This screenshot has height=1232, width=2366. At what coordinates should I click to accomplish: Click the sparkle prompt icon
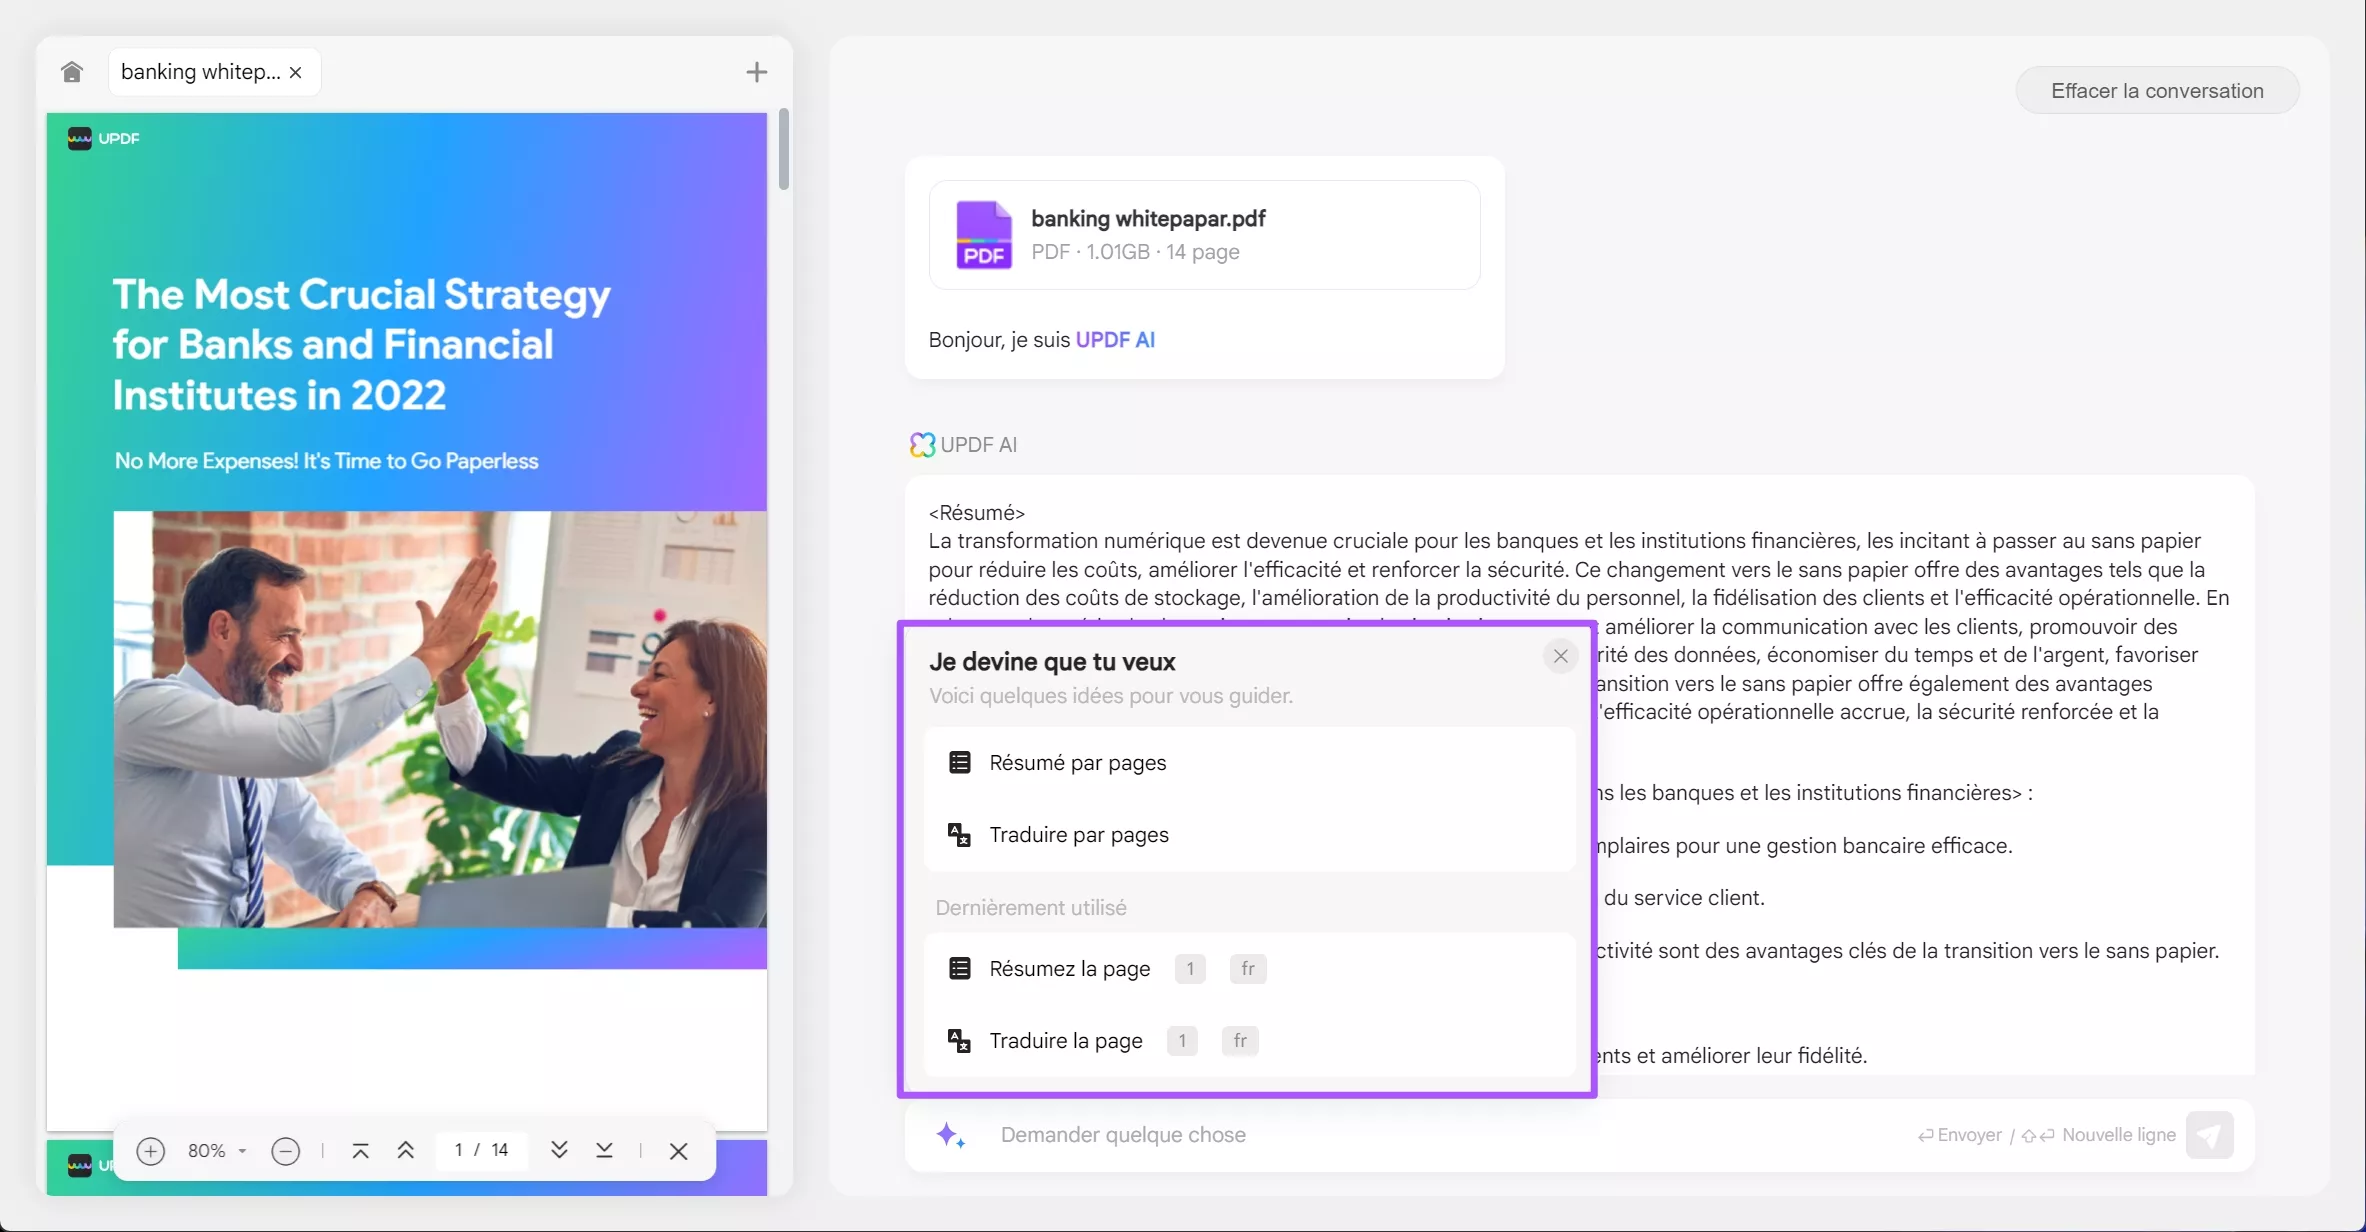point(950,1135)
